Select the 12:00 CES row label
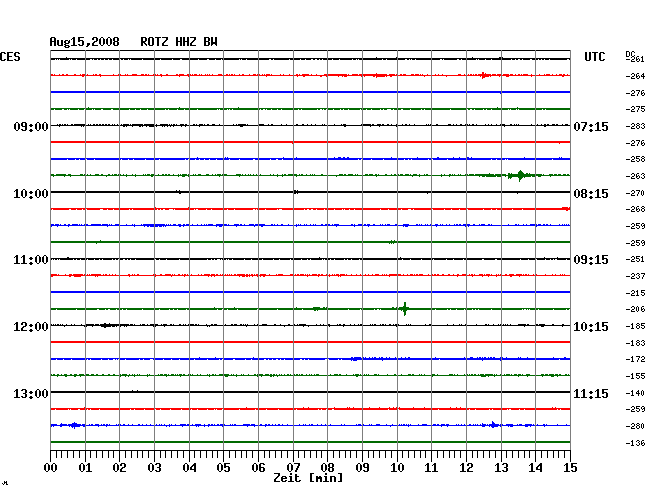This screenshot has width=650, height=494. click(x=31, y=327)
